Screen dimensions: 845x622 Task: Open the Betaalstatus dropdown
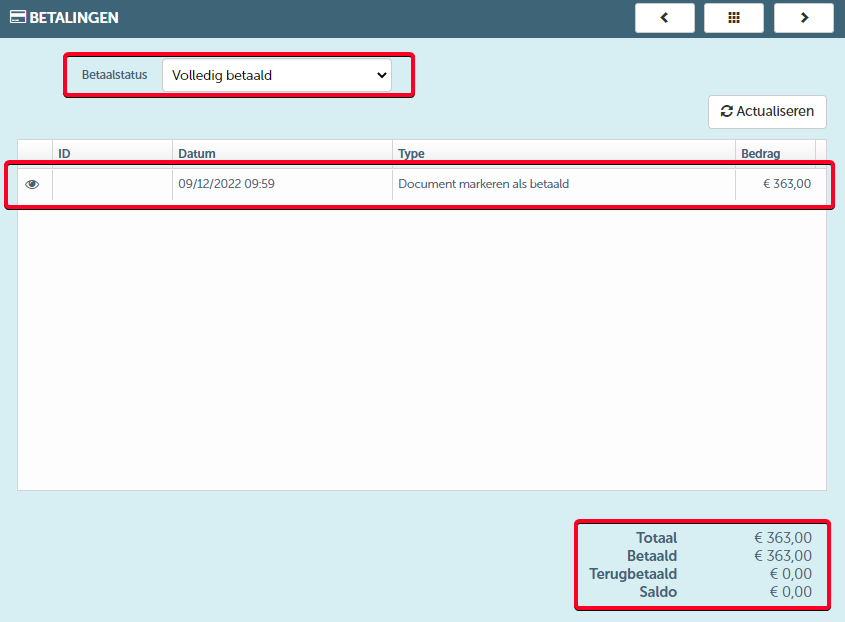pyautogui.click(x=276, y=75)
